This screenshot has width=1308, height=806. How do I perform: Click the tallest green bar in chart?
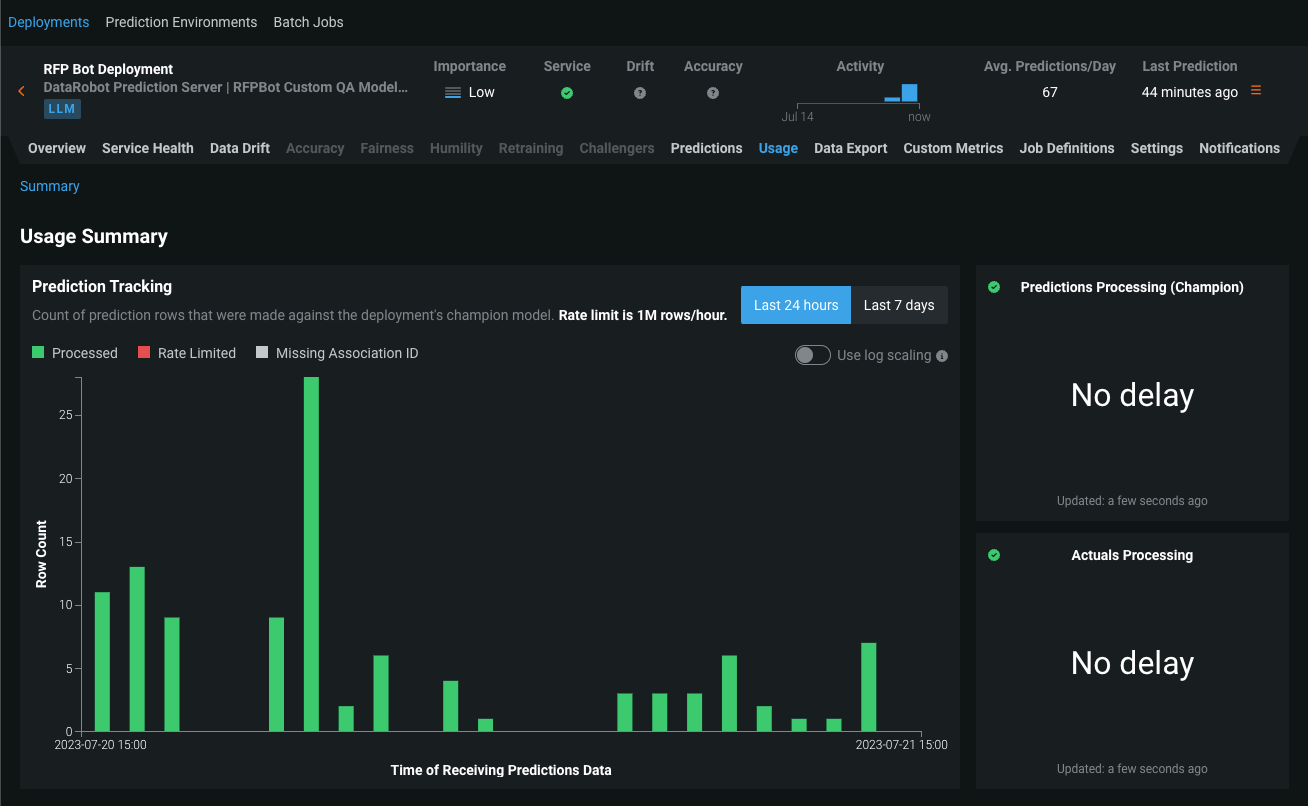[311, 553]
